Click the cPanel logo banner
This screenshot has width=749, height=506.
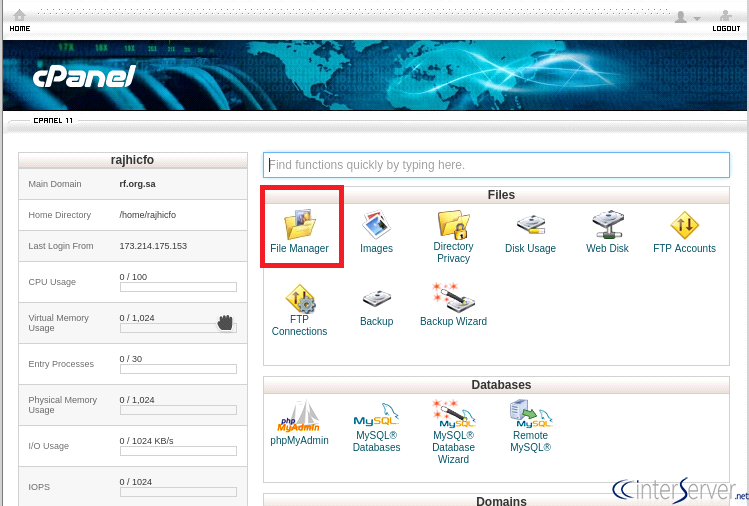(x=84, y=76)
